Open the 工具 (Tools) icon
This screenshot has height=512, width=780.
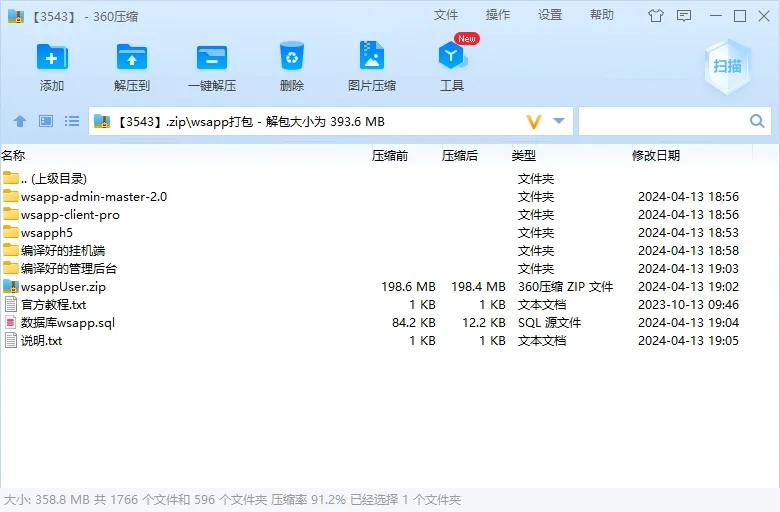click(452, 56)
